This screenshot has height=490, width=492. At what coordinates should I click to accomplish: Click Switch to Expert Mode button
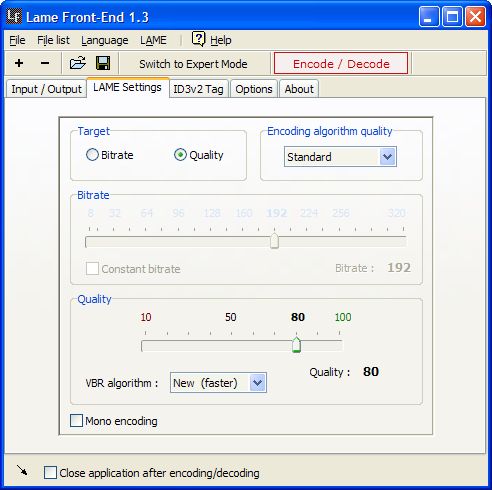coord(193,64)
